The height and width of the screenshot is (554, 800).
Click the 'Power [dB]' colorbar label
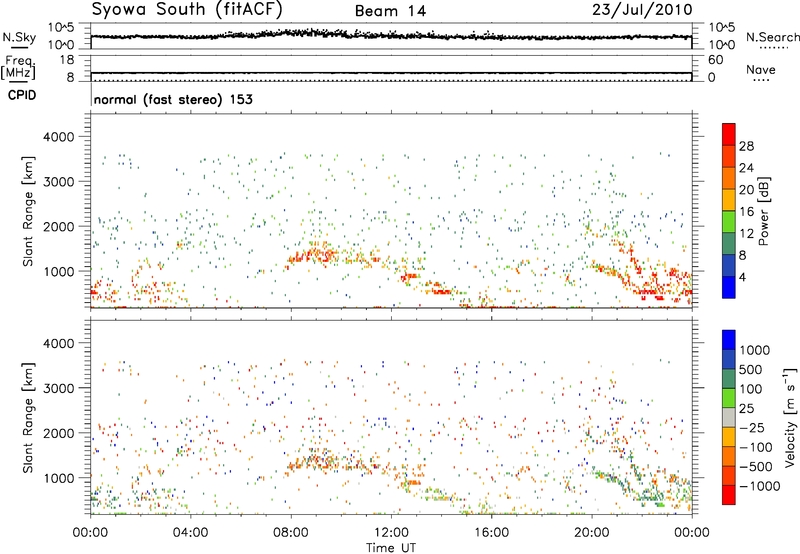[x=763, y=211]
